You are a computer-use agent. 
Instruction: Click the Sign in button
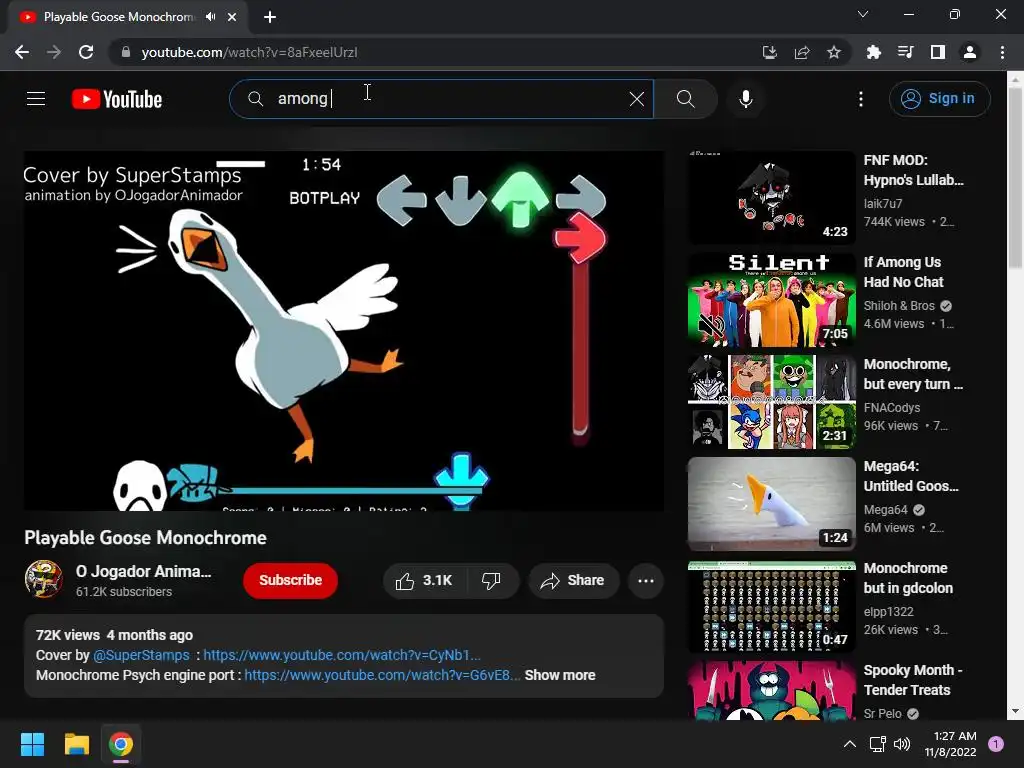coord(939,99)
